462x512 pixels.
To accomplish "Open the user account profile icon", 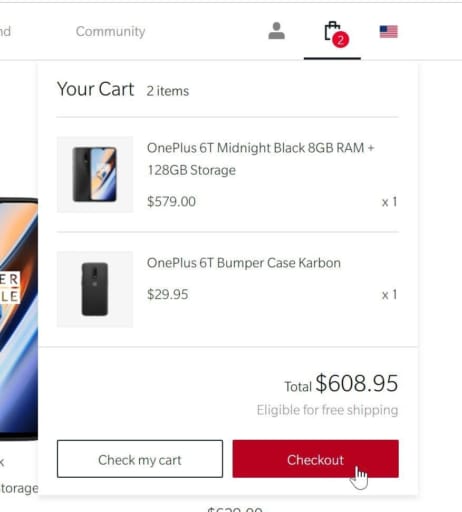I will pos(276,31).
